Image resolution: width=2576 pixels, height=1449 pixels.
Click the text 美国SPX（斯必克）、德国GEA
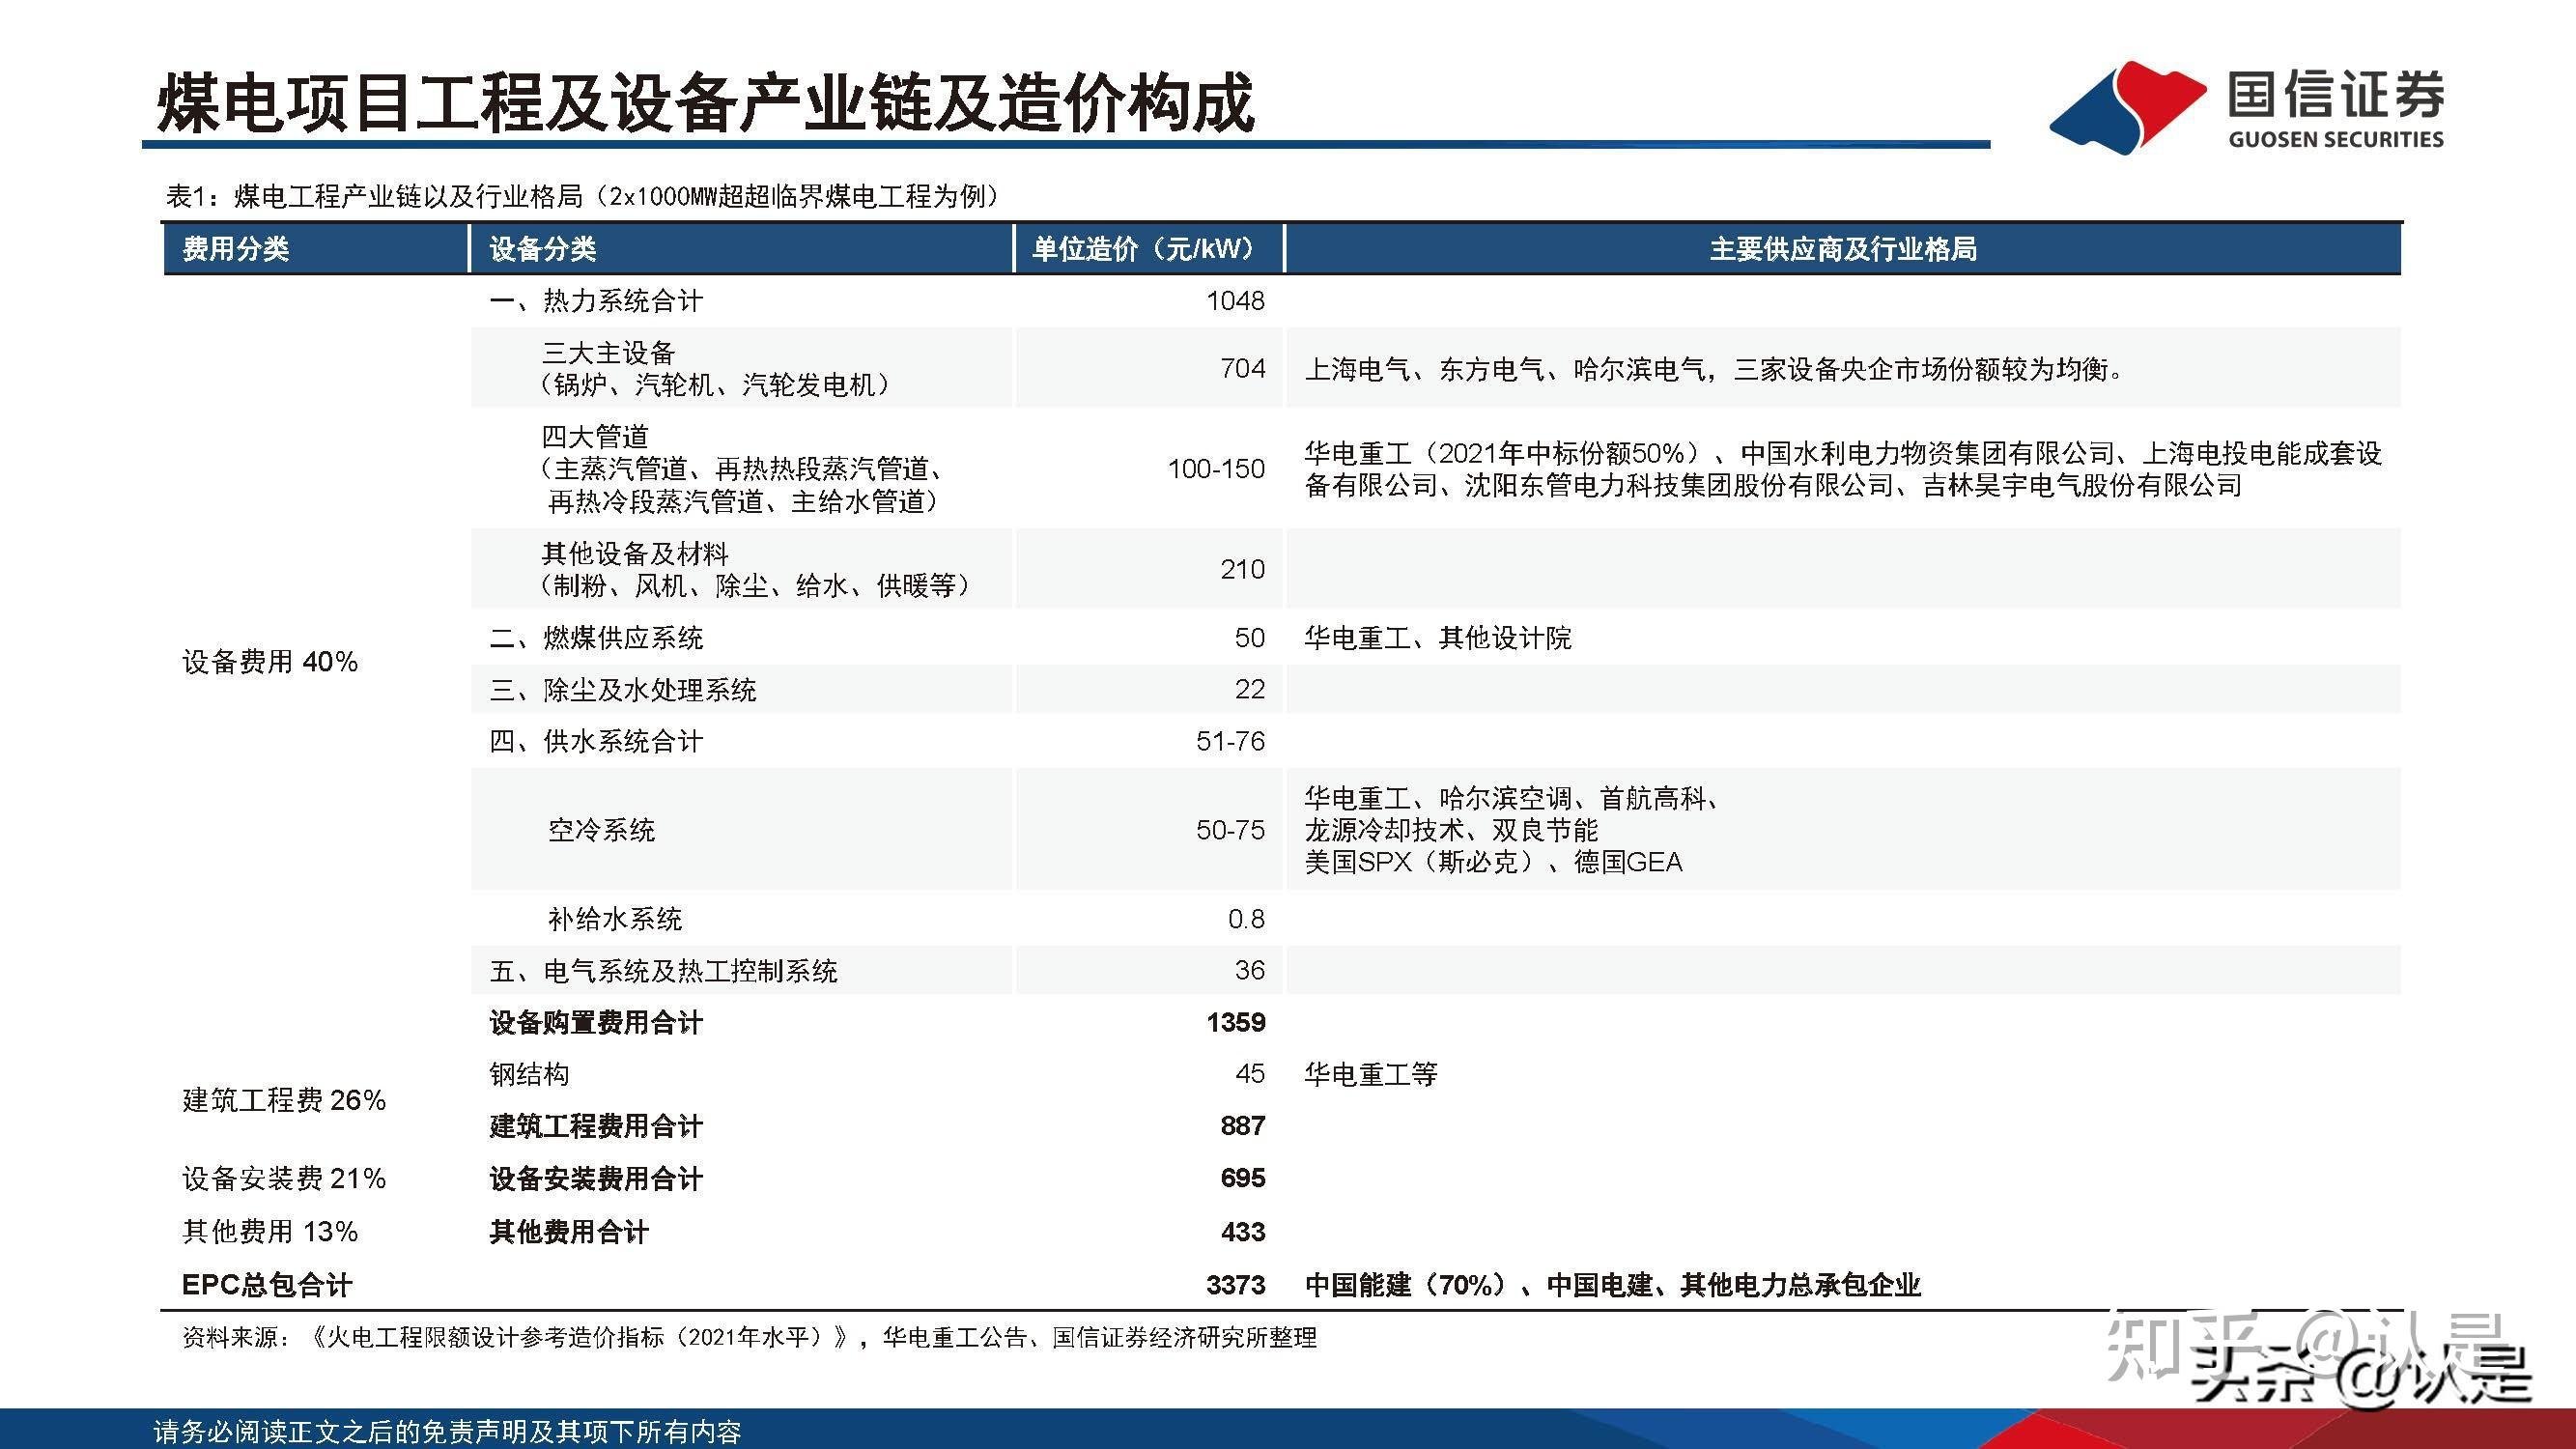point(1493,862)
